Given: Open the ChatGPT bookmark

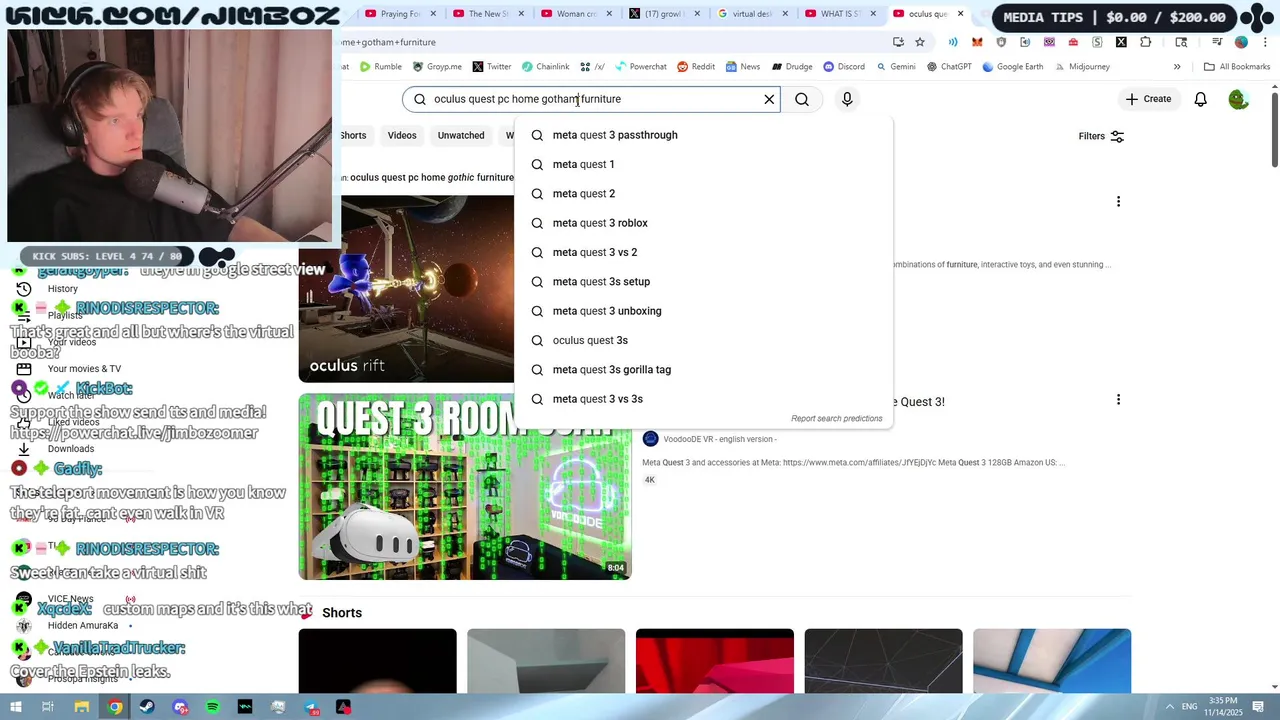Looking at the screenshot, I should point(949,67).
